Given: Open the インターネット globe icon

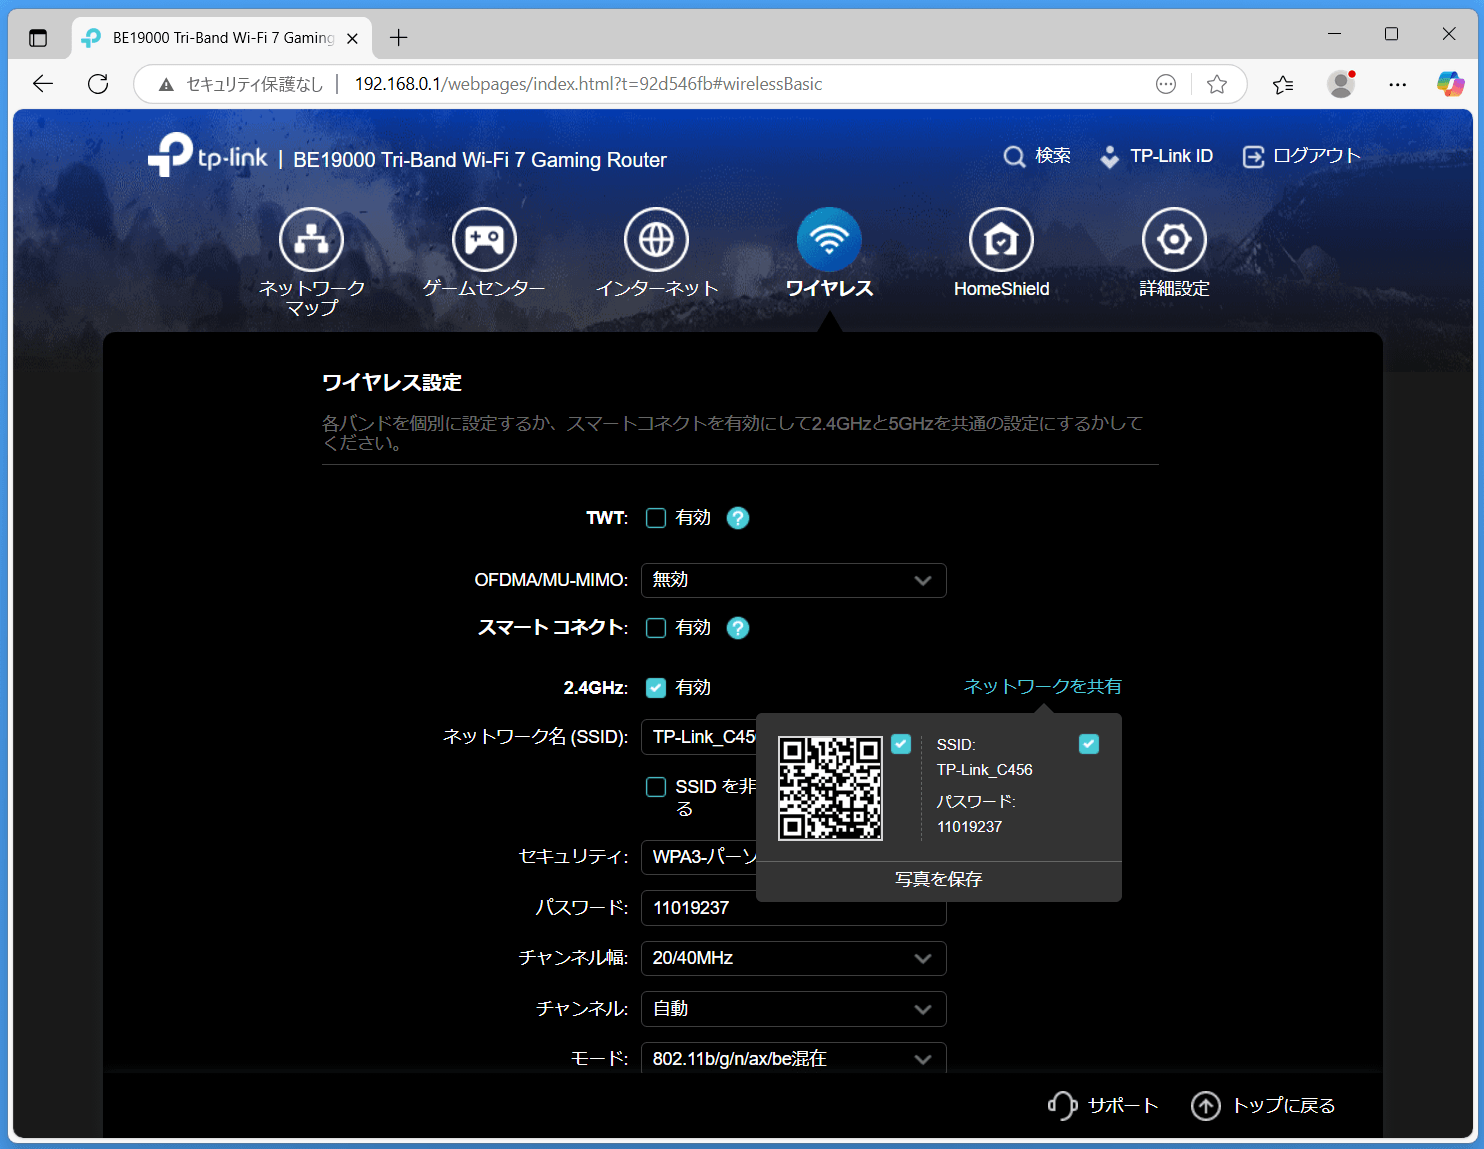Looking at the screenshot, I should (657, 239).
